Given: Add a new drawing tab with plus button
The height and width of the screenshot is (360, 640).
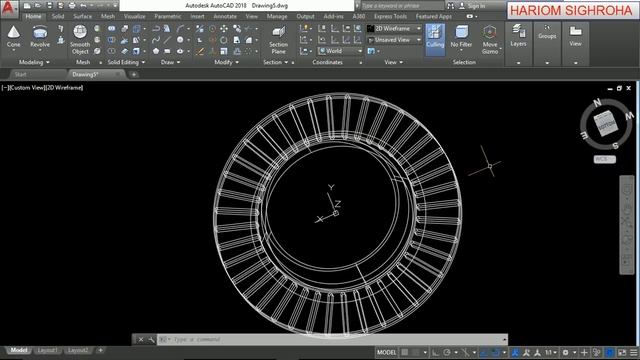Looking at the screenshot, I should pos(133,74).
